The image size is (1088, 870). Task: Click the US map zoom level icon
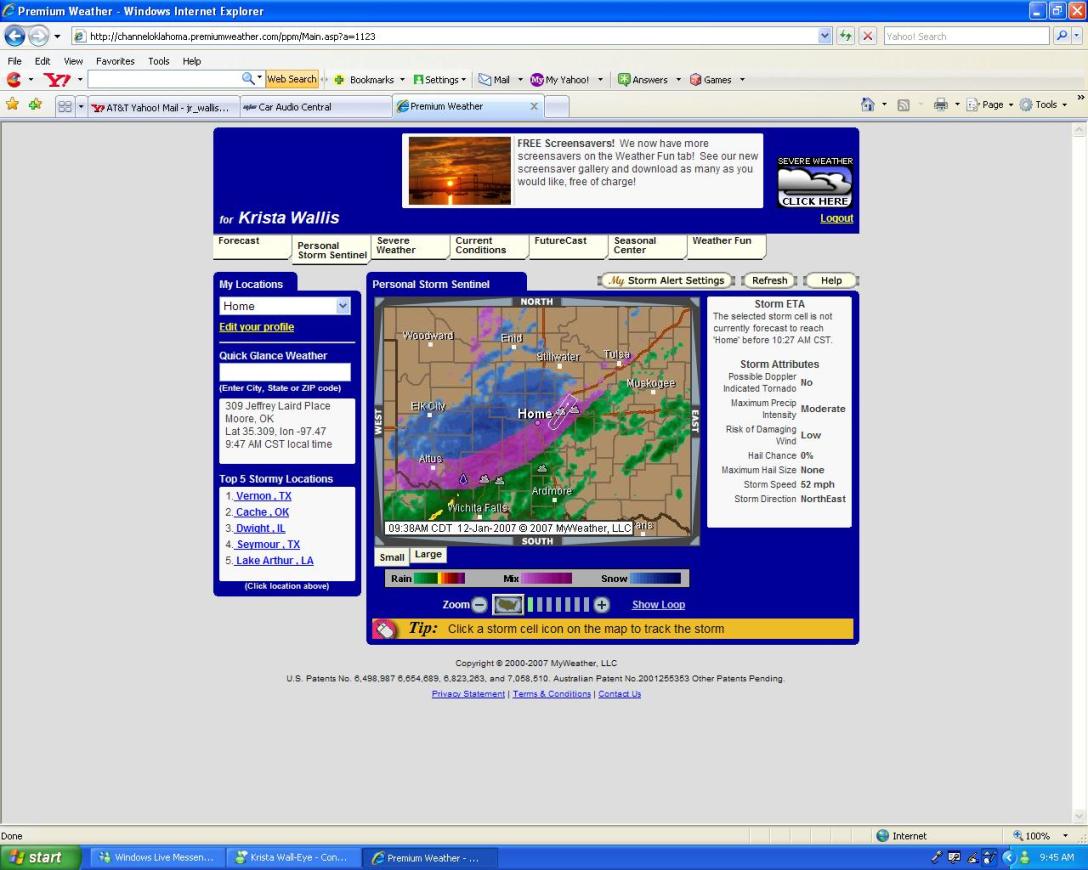pos(508,605)
